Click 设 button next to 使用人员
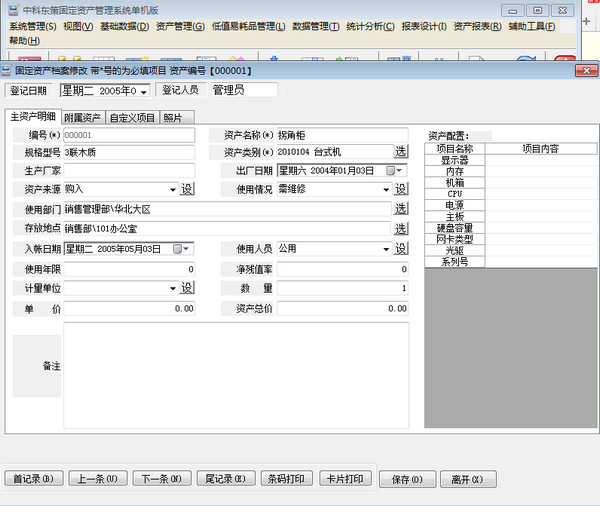The width and height of the screenshot is (600, 506). click(x=401, y=249)
